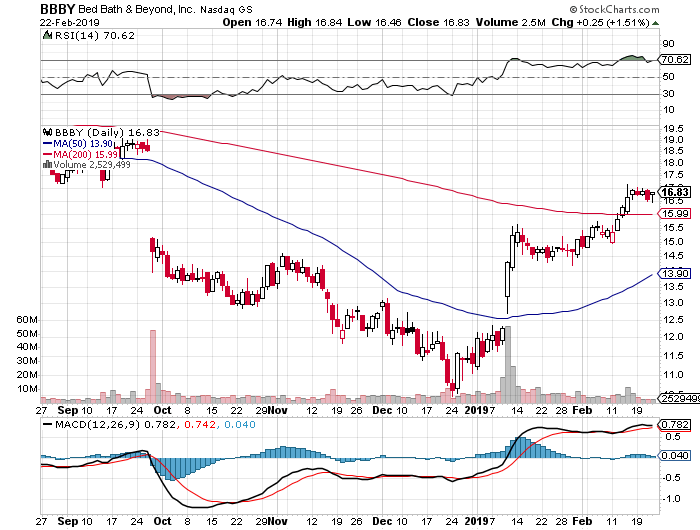This screenshot has height=530, width=700.
Task: Click the 0.040 histogram tag on MACD axis
Action: [675, 456]
